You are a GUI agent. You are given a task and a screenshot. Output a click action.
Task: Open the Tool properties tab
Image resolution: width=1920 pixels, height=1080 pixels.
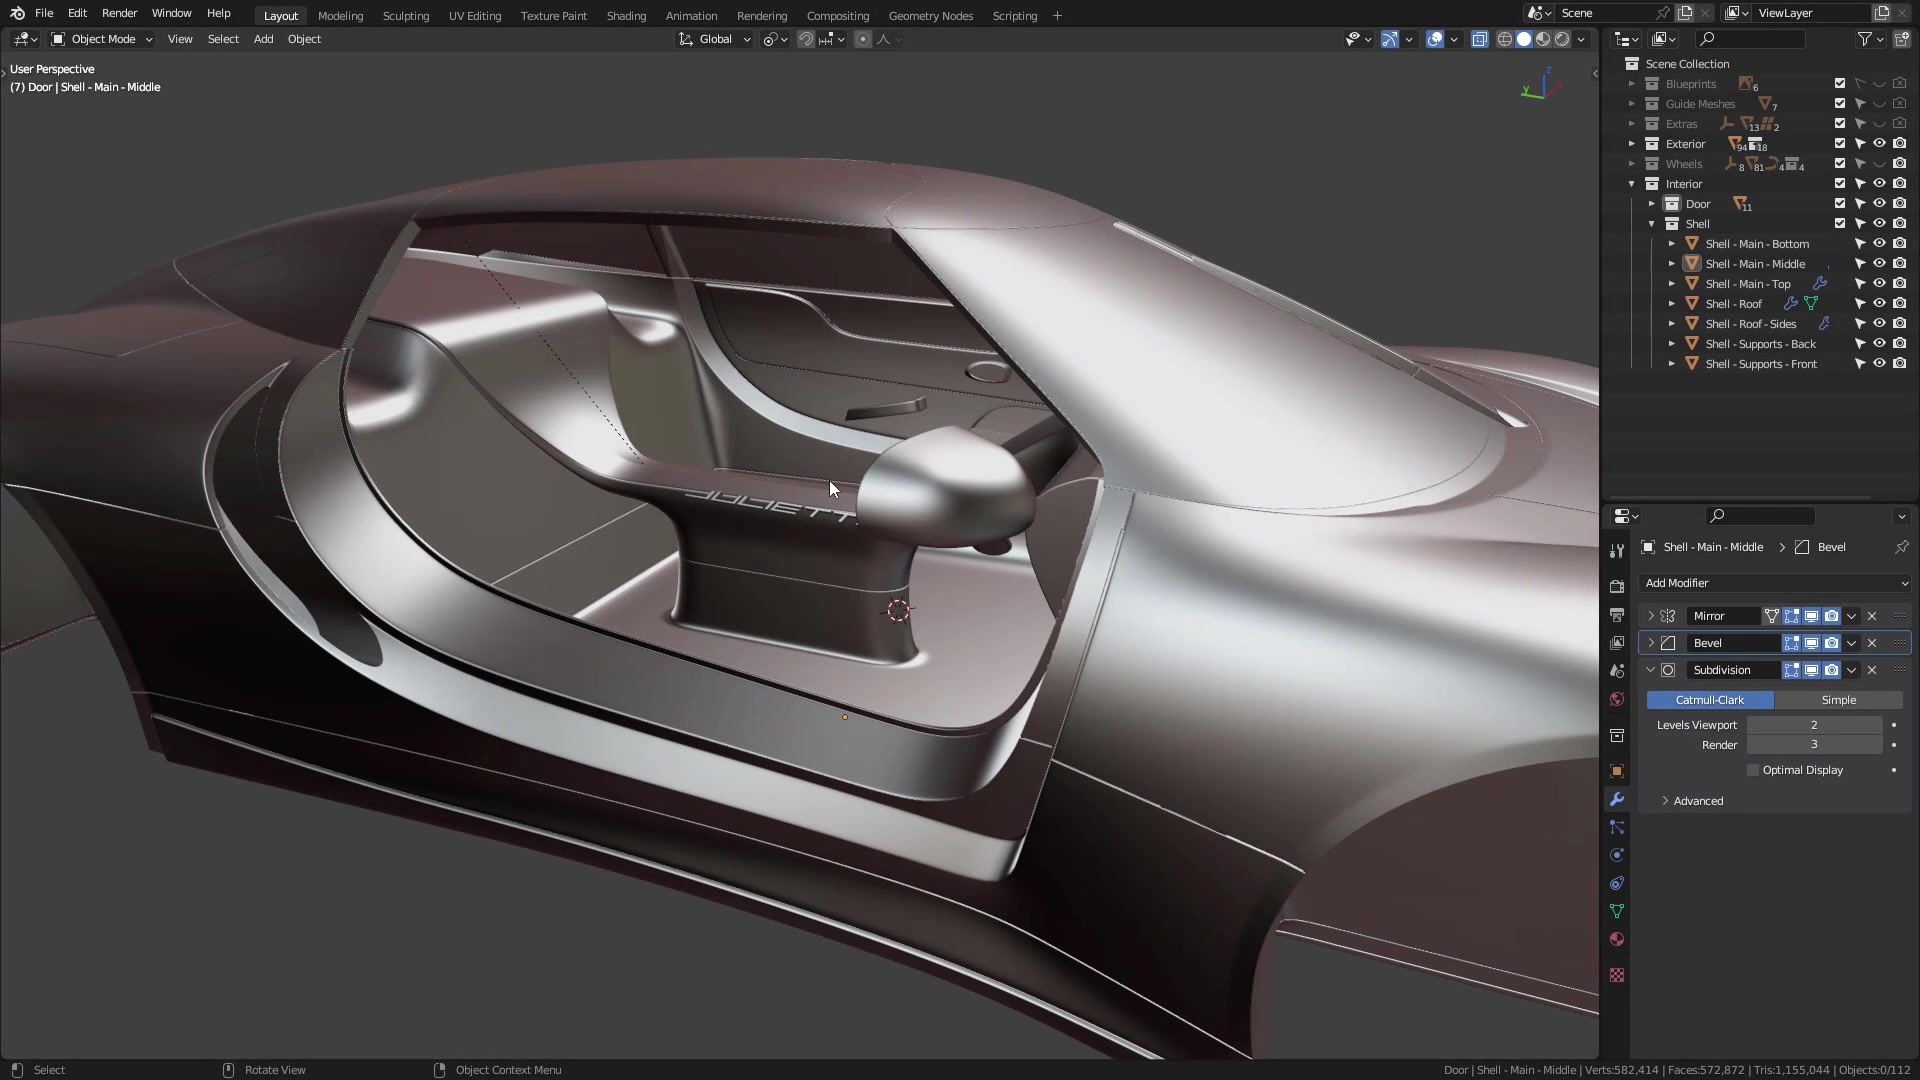pos(1617,551)
